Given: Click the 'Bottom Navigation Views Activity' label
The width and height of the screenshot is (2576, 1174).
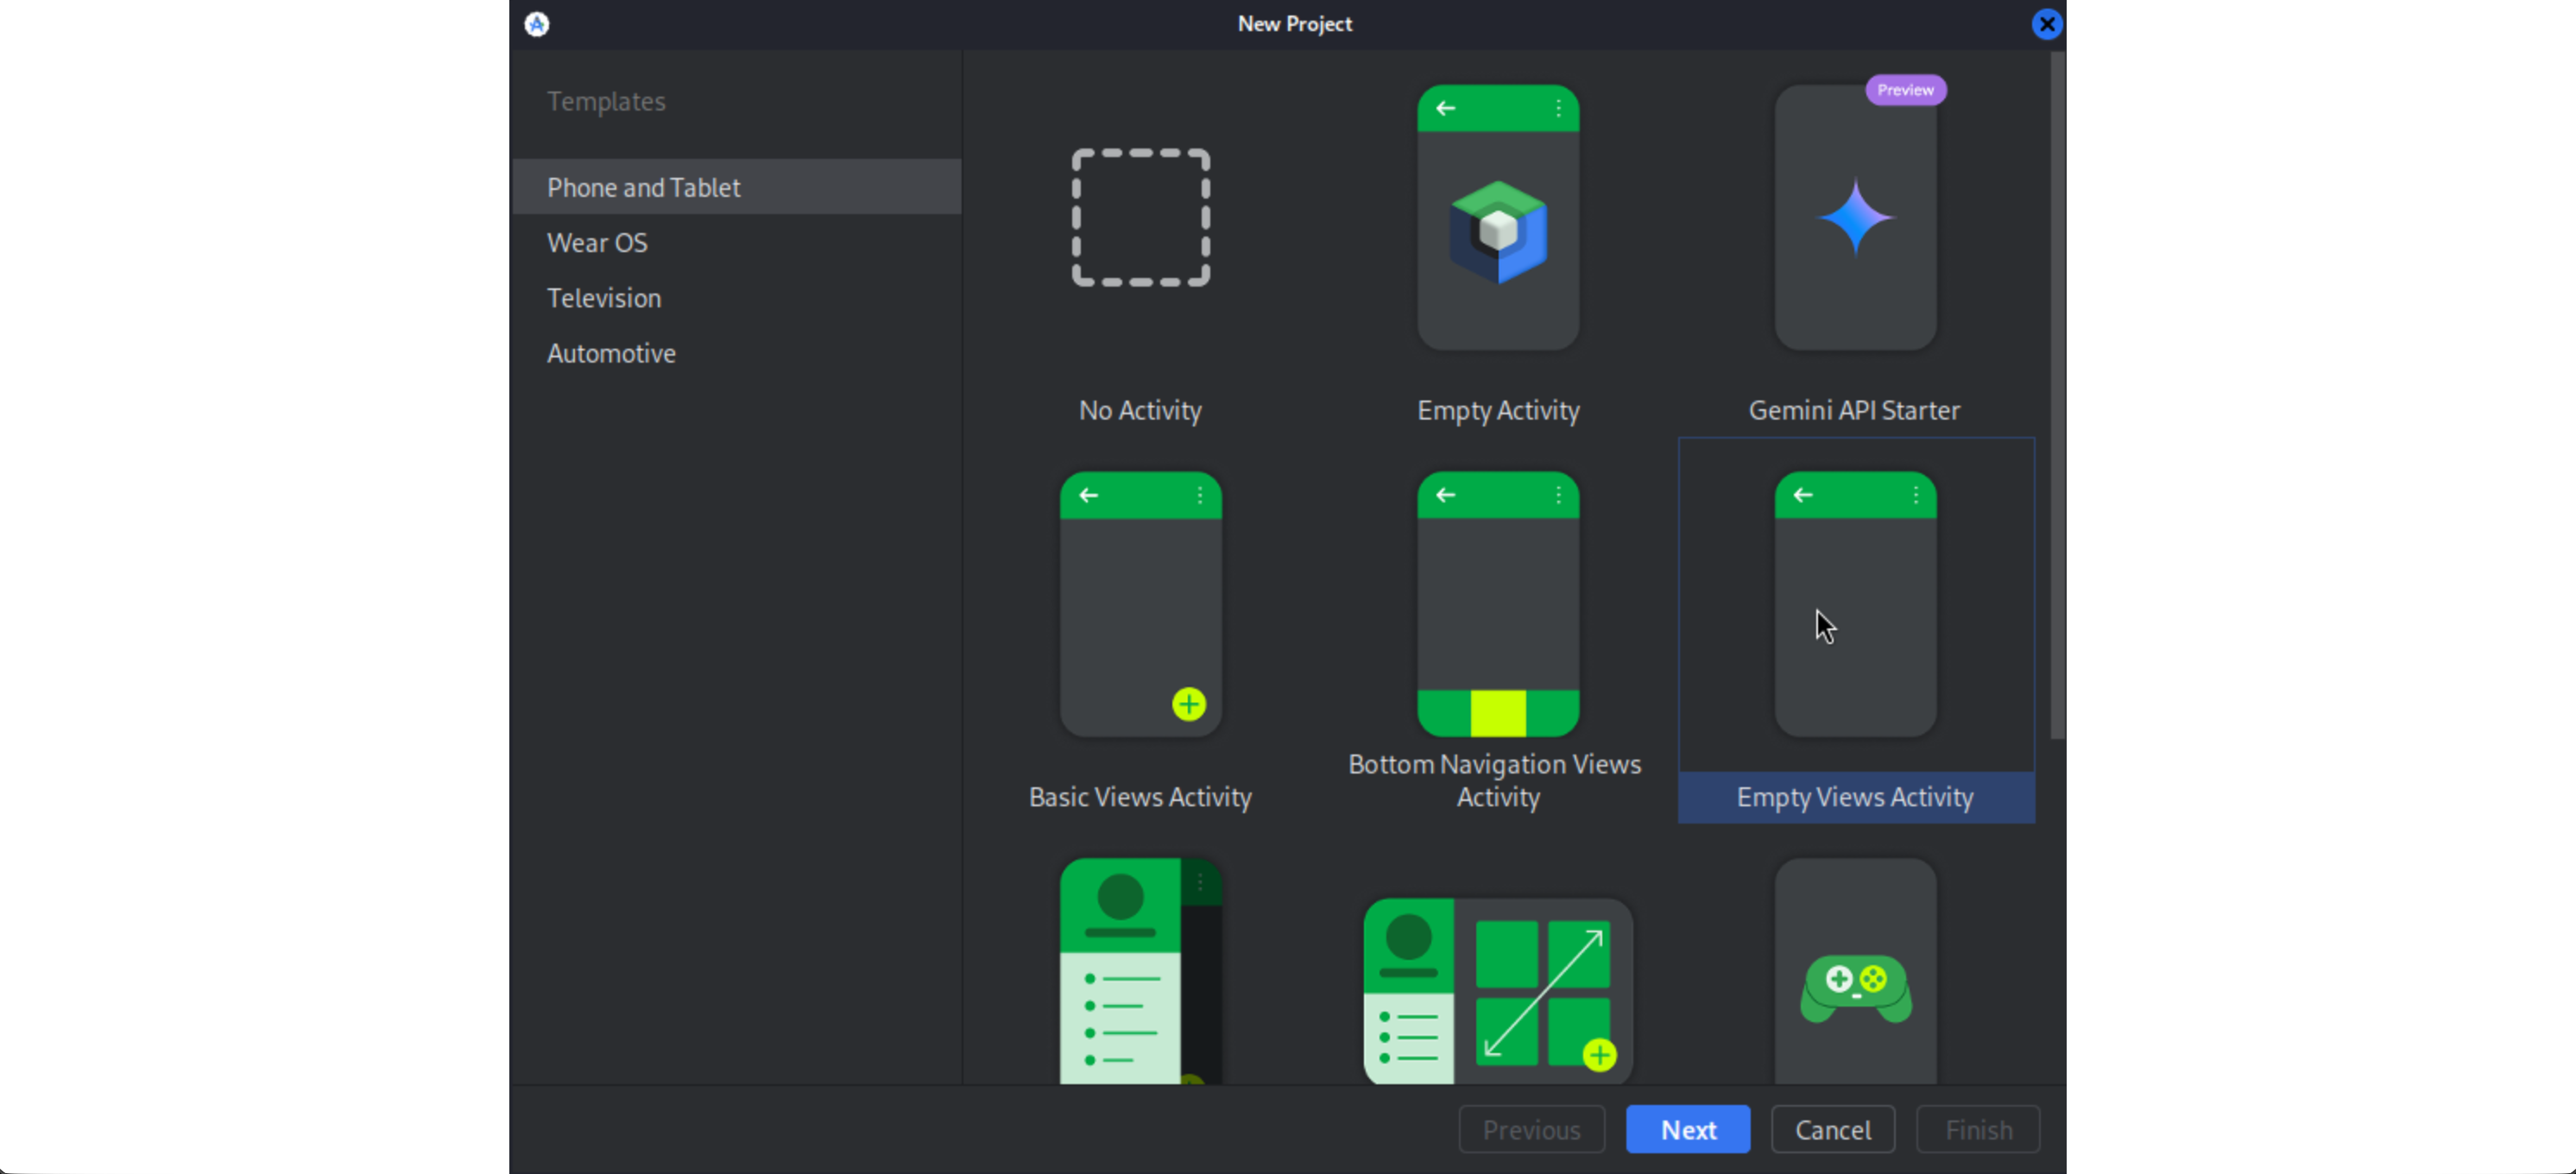Looking at the screenshot, I should click(1495, 780).
